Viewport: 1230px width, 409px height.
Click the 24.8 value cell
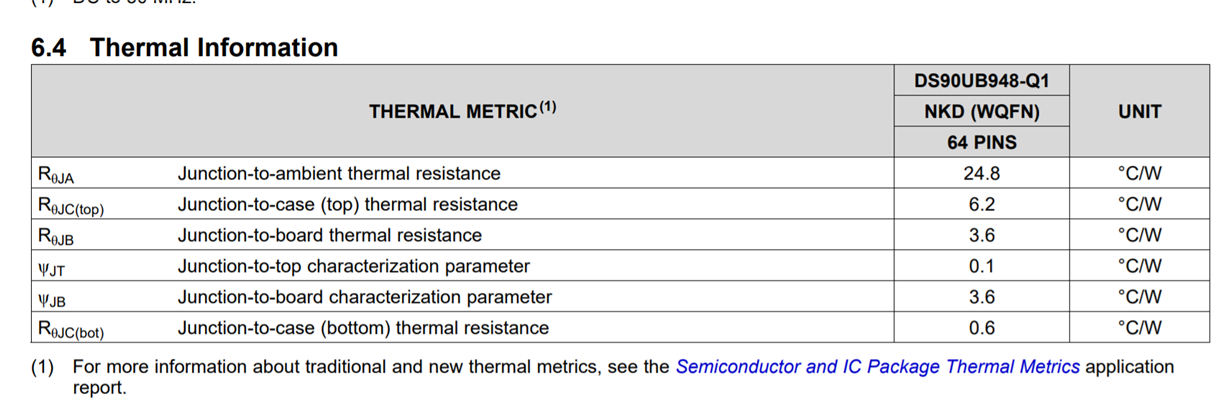(x=981, y=174)
